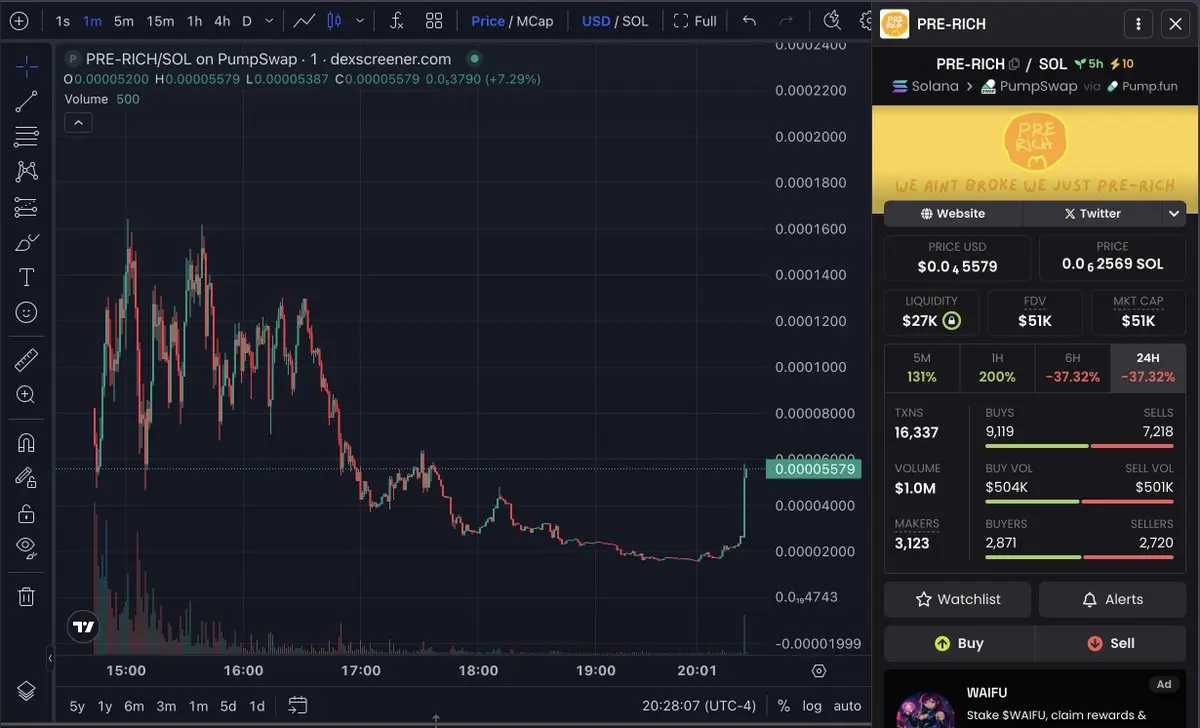
Task: Add PRE-RICH to Watchlist
Action: coord(958,599)
